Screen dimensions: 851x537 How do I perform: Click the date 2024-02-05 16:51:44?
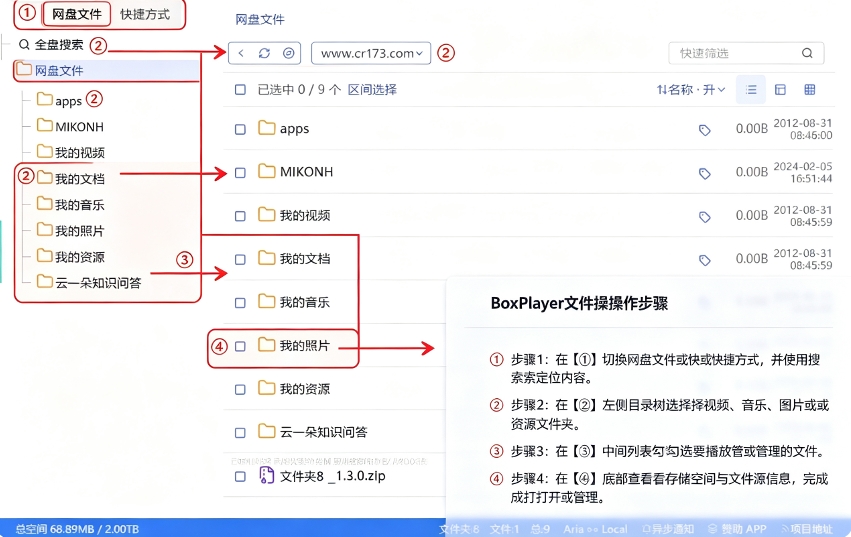(x=803, y=173)
